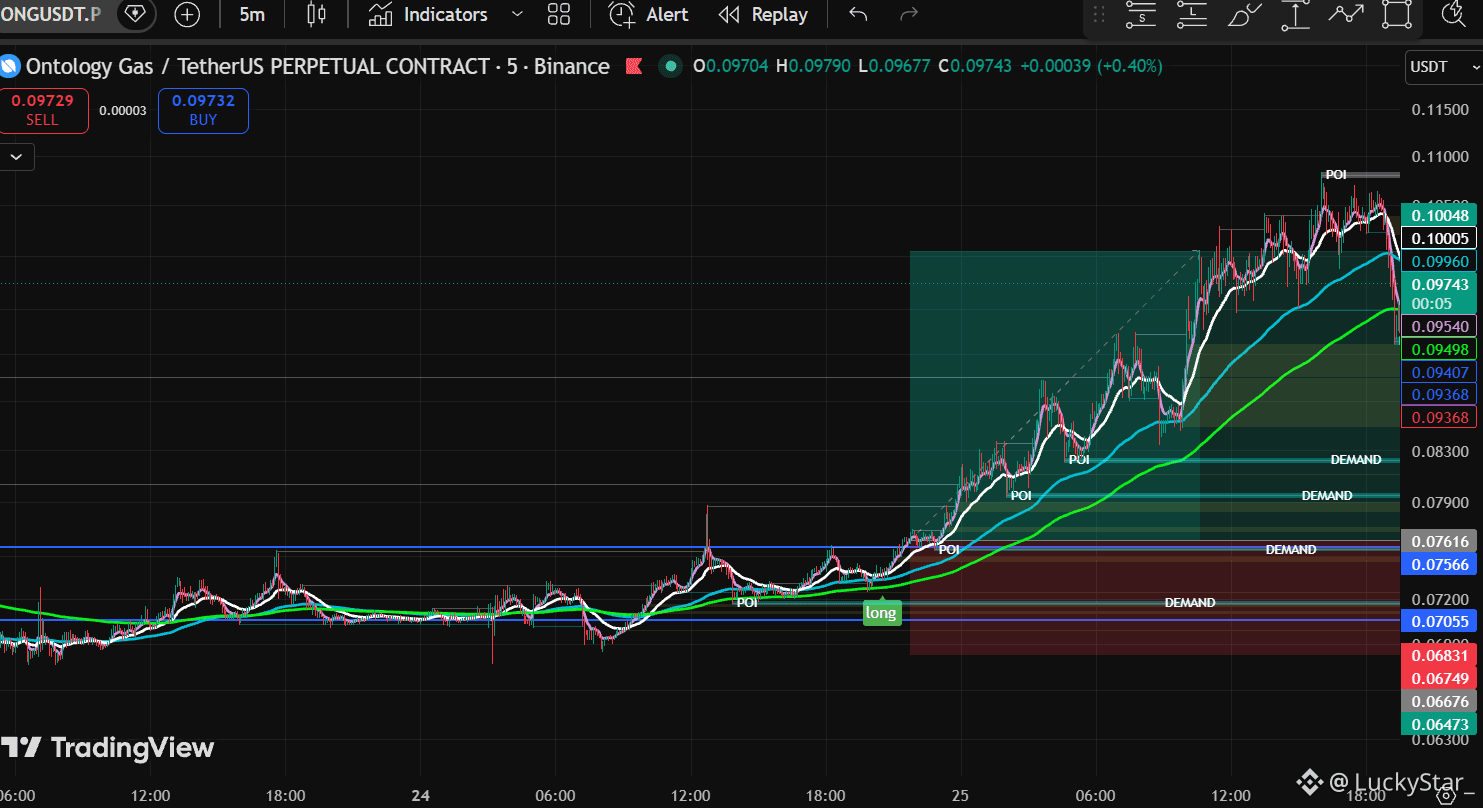Create an Alert
Screen dimensions: 1483x808
click(x=649, y=15)
